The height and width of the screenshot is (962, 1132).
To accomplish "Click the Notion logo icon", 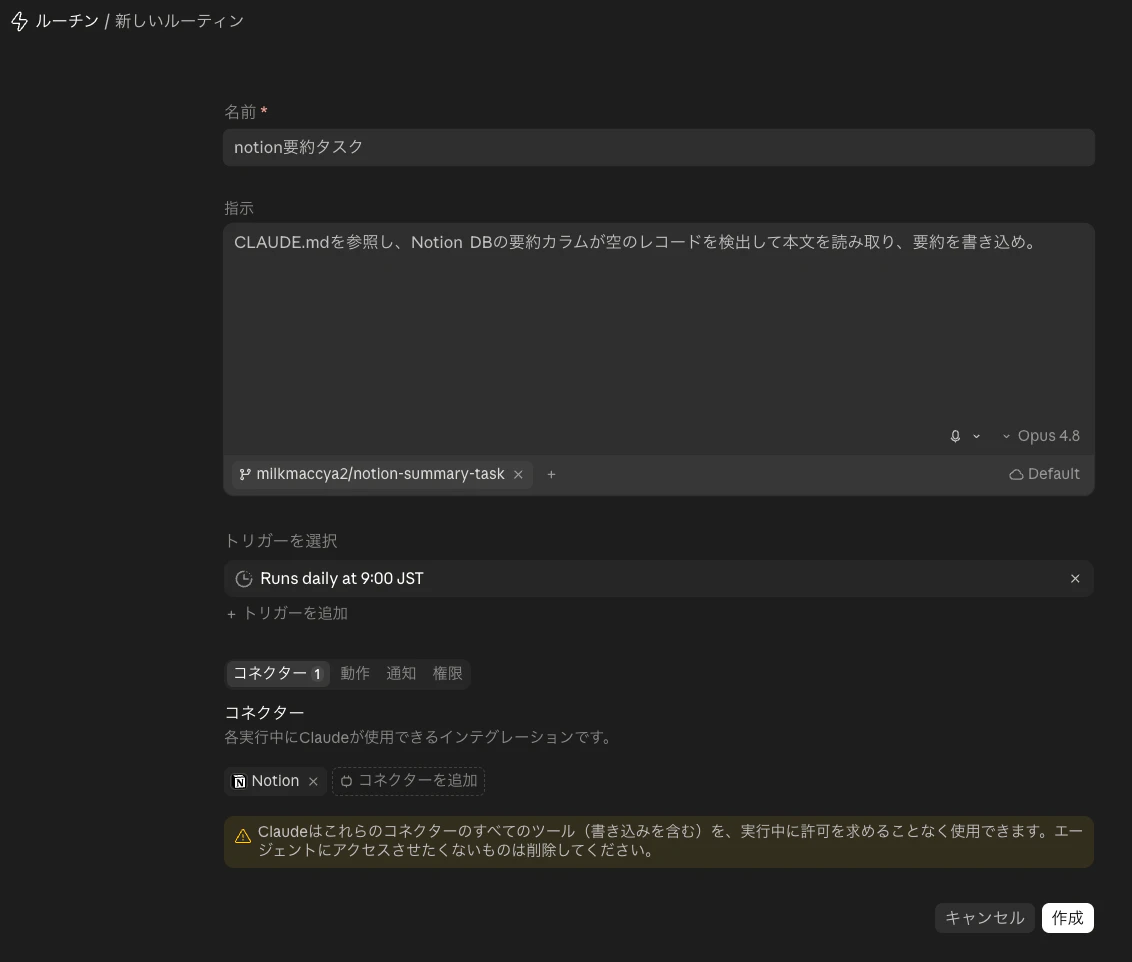I will tap(240, 781).
